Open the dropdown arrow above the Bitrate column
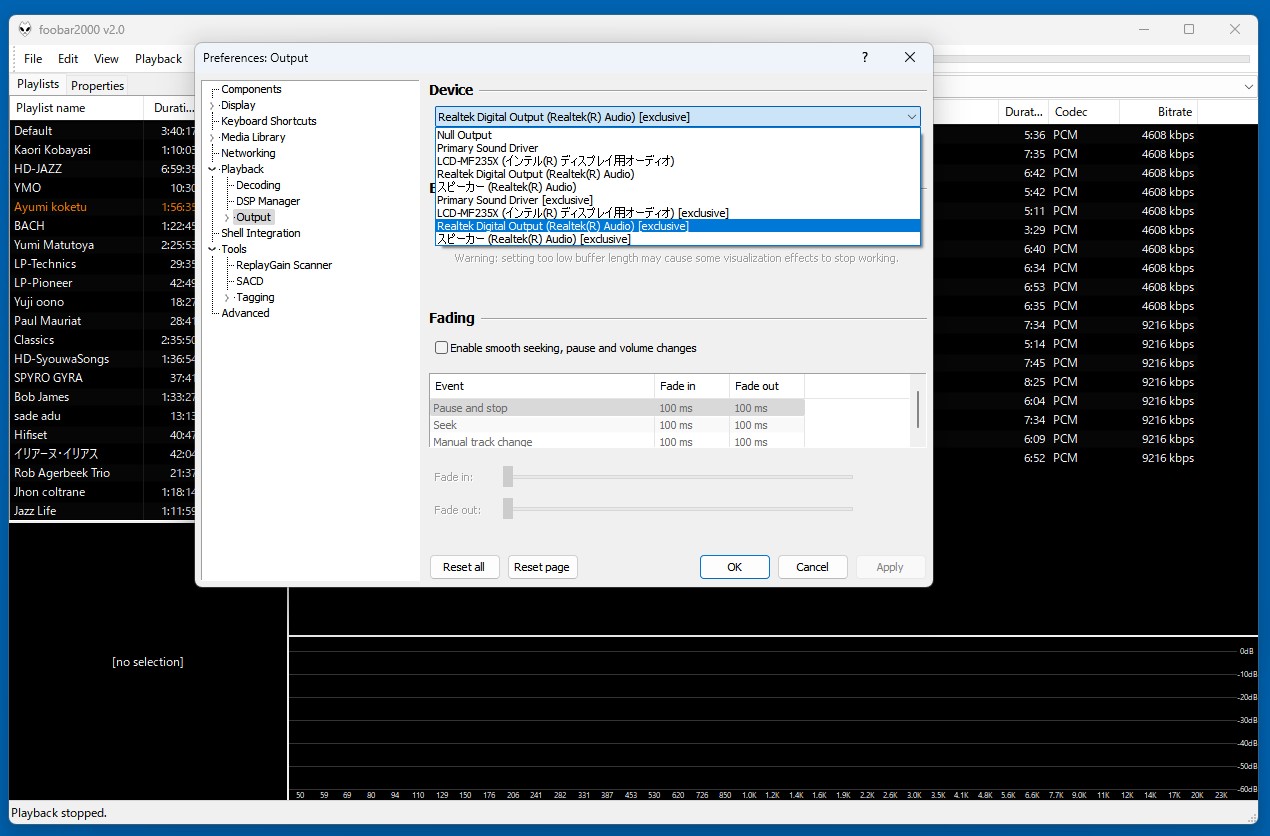This screenshot has height=836, width=1270. (x=1248, y=87)
